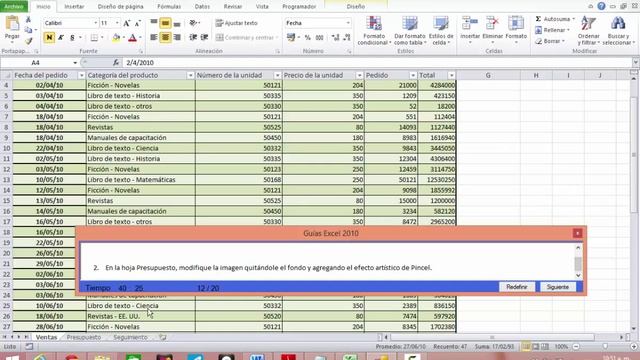Switch to the Programador tab

299,7
